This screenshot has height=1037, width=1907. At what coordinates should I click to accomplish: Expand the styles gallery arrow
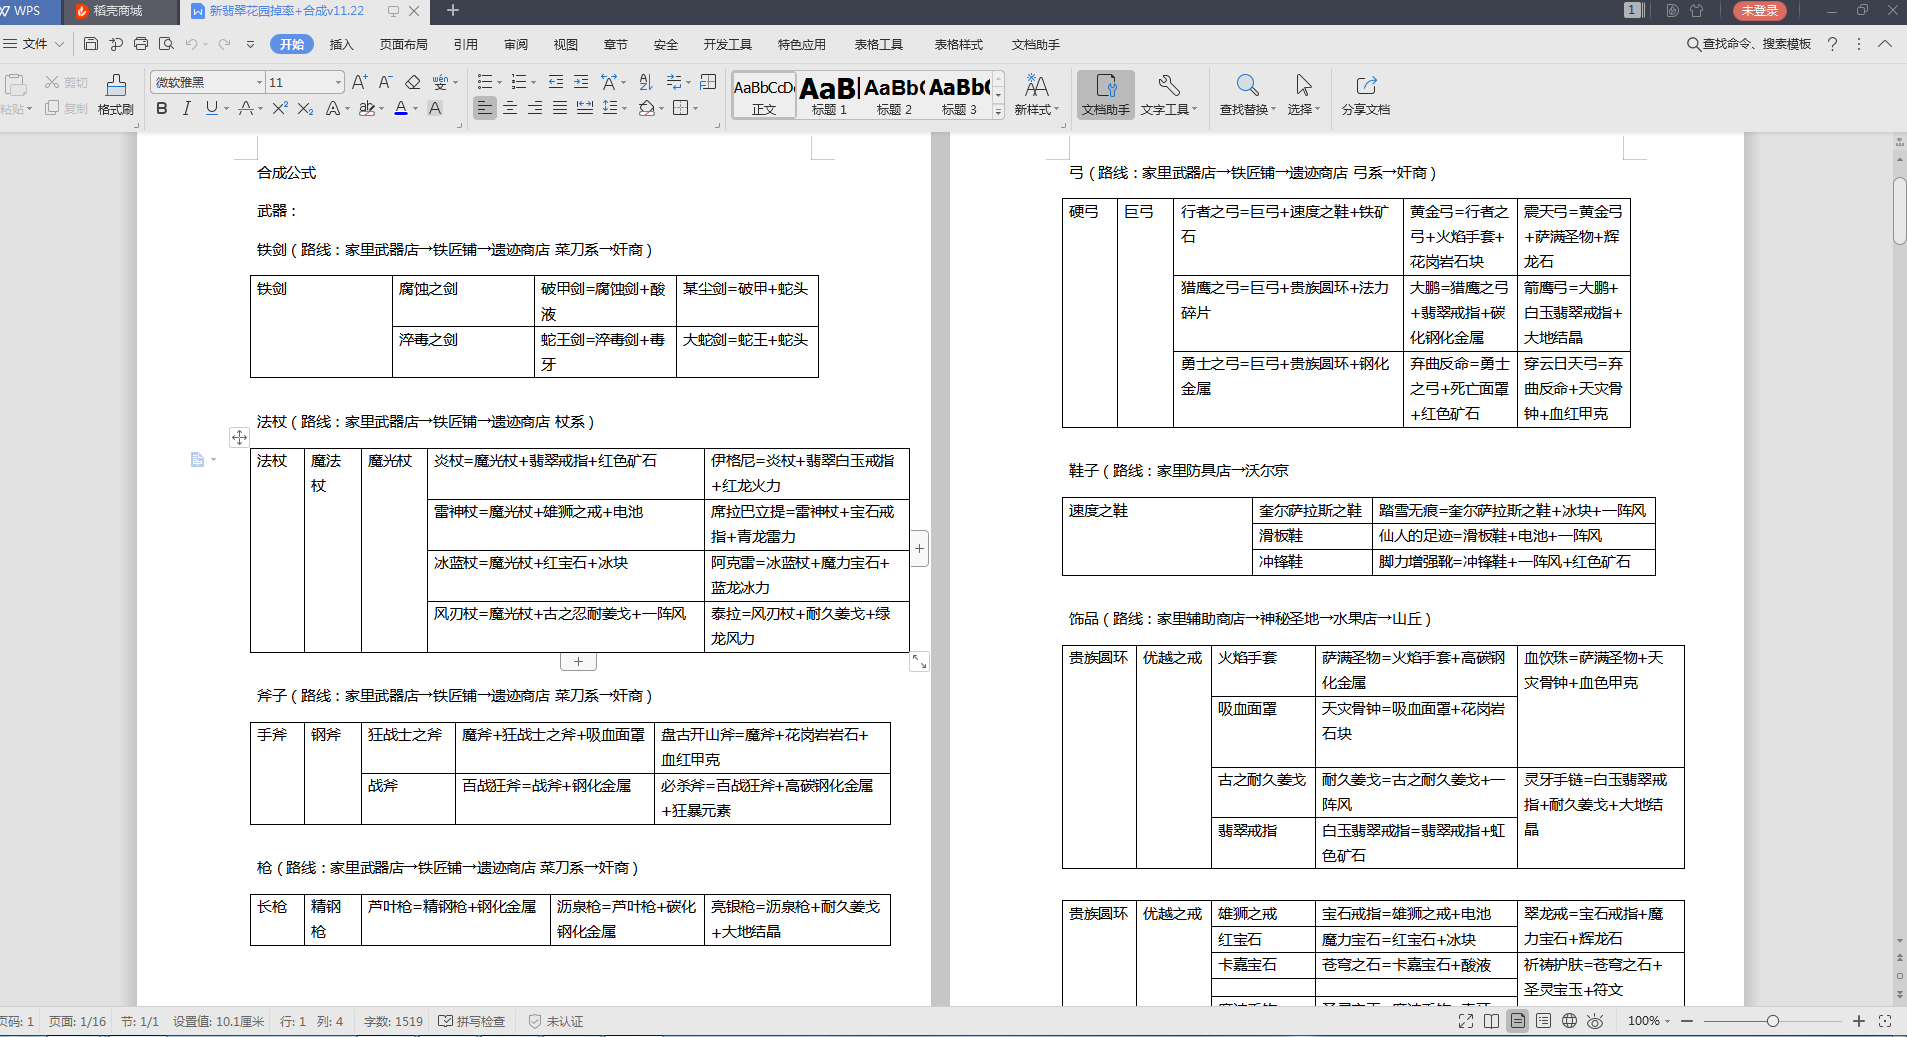click(x=998, y=112)
